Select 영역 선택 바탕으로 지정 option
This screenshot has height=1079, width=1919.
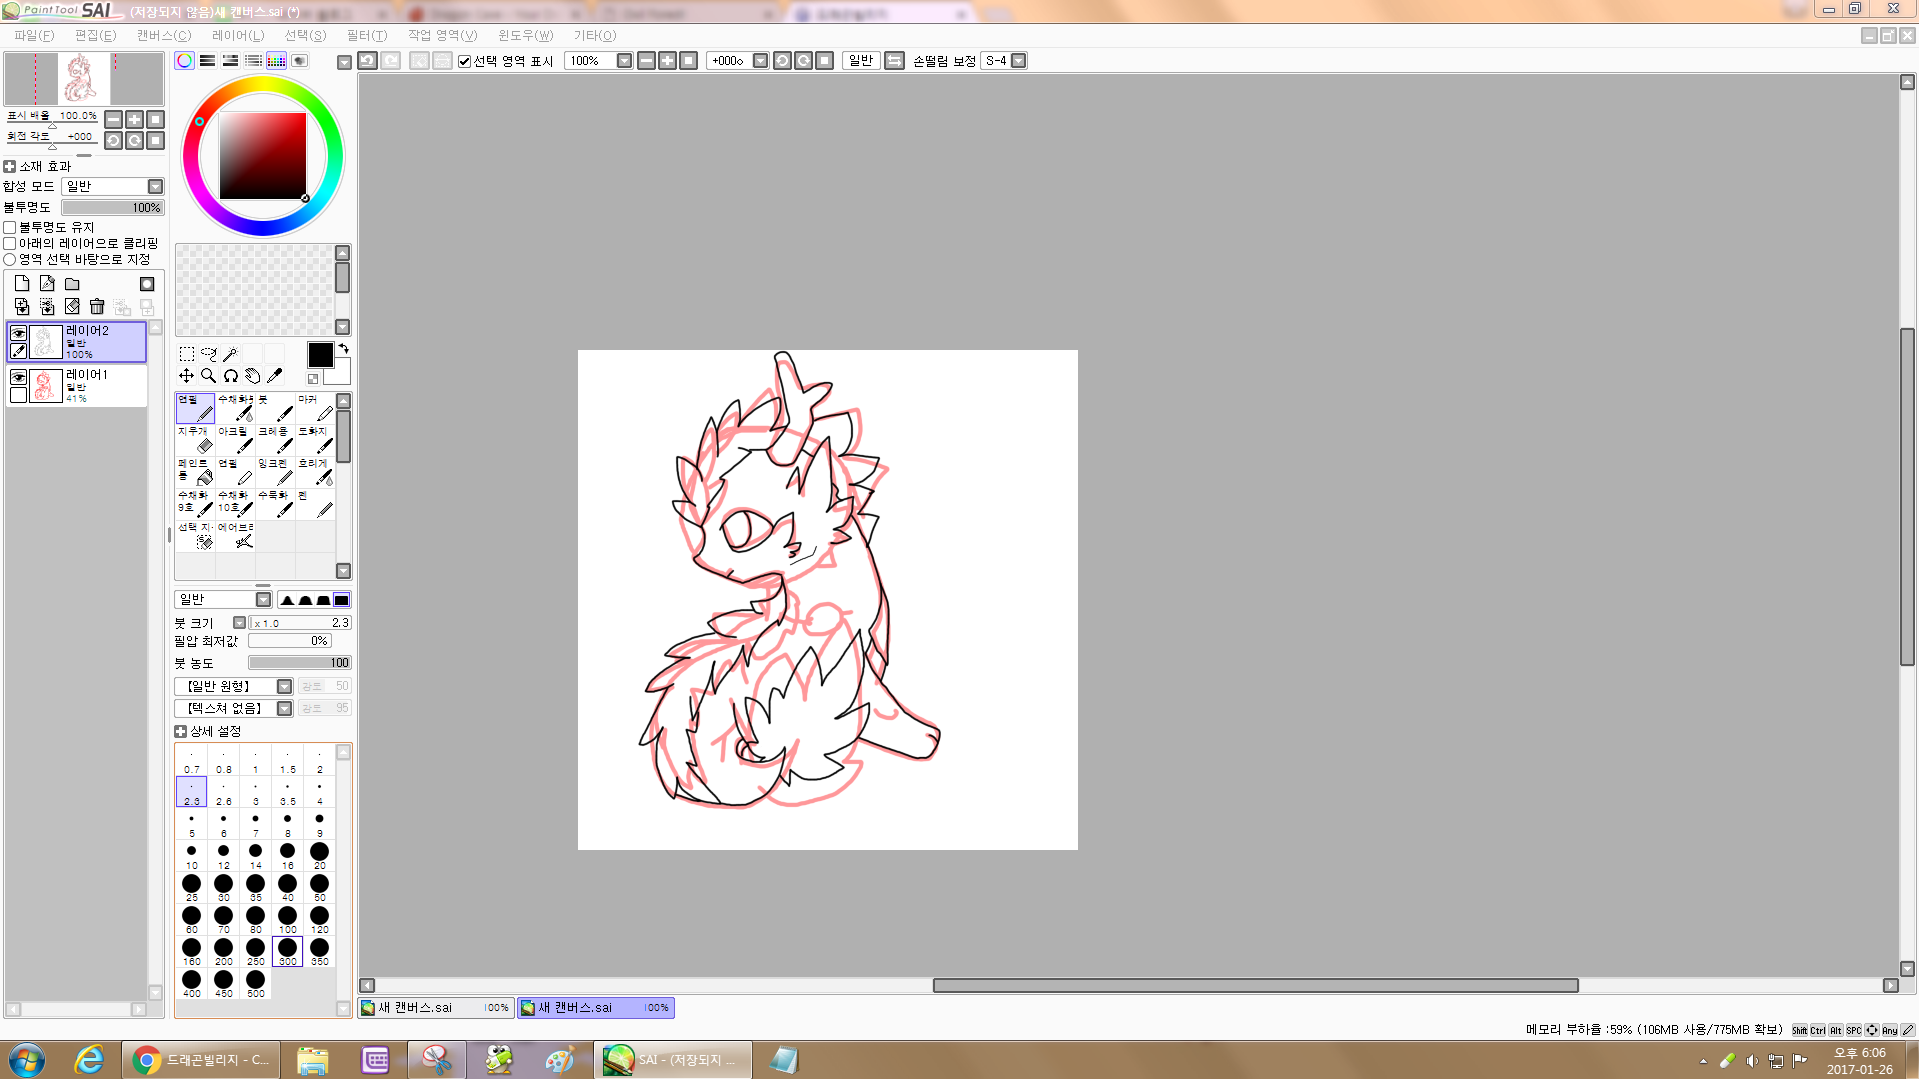[10, 259]
